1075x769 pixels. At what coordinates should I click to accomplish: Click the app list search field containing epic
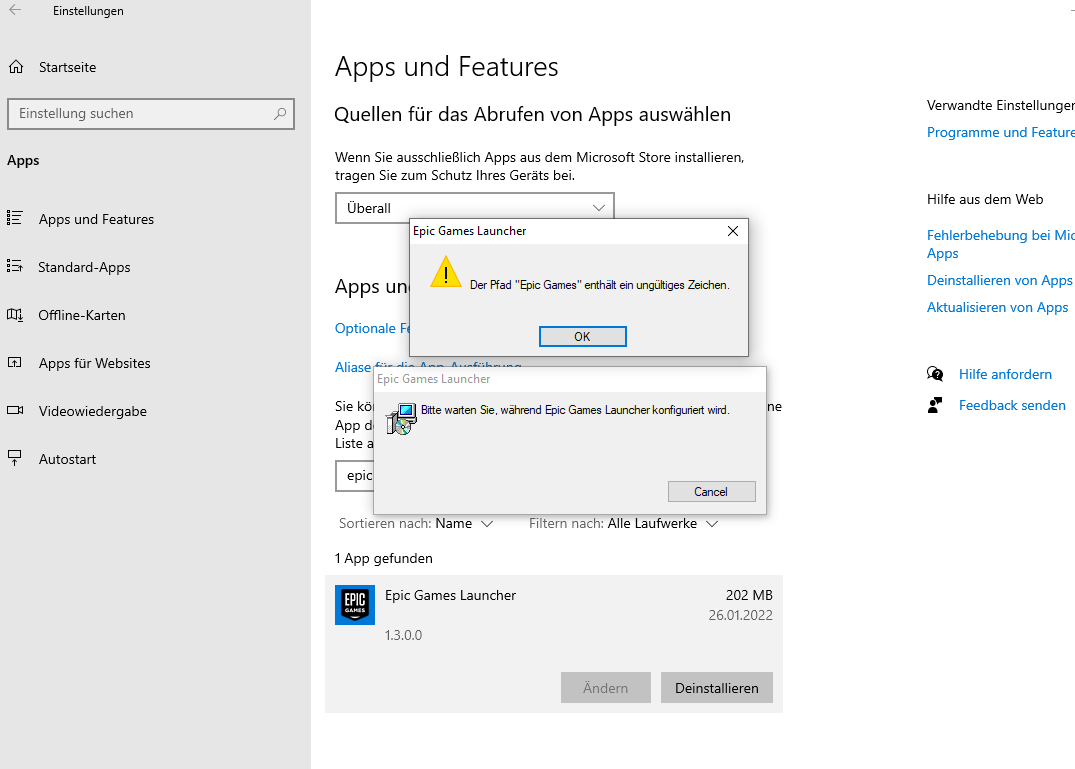[354, 476]
